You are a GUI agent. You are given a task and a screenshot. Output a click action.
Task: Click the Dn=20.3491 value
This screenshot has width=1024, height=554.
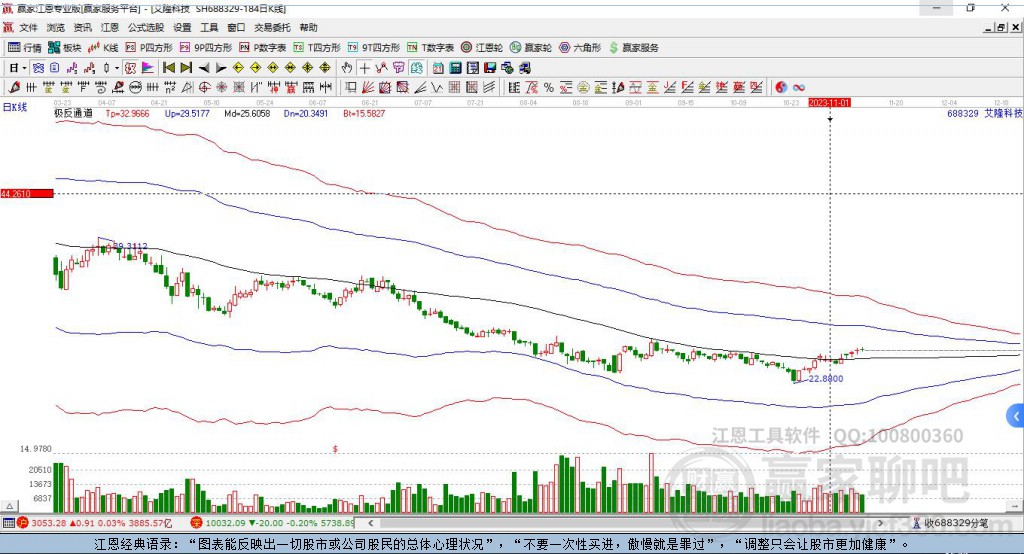[x=306, y=114]
